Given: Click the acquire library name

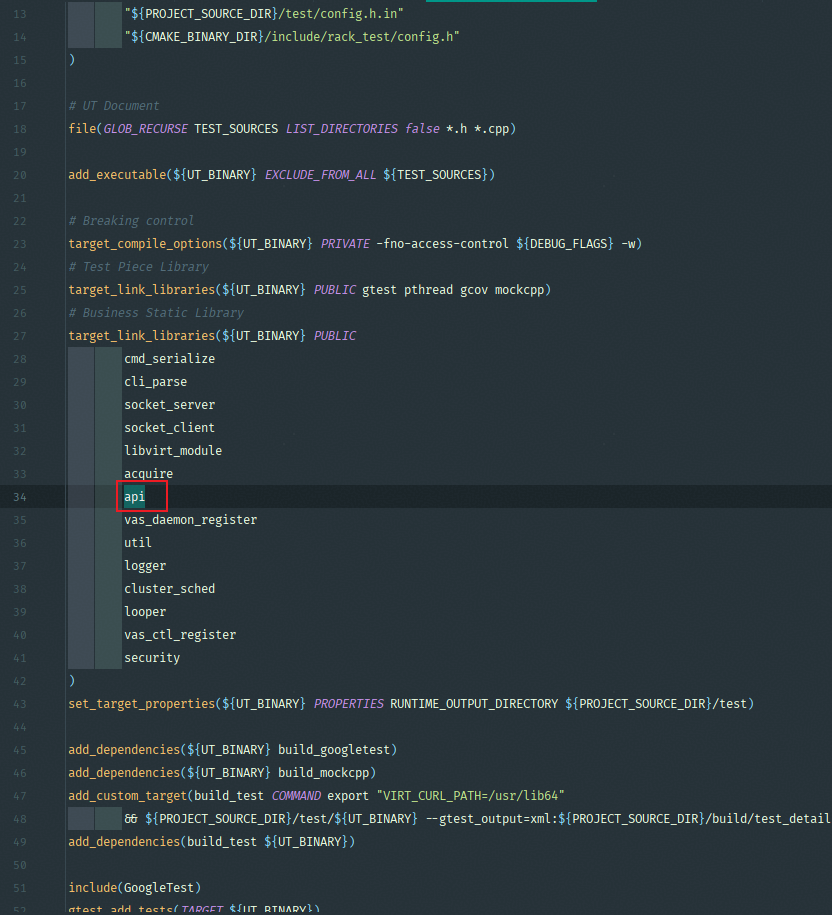Looking at the screenshot, I should pos(148,474).
